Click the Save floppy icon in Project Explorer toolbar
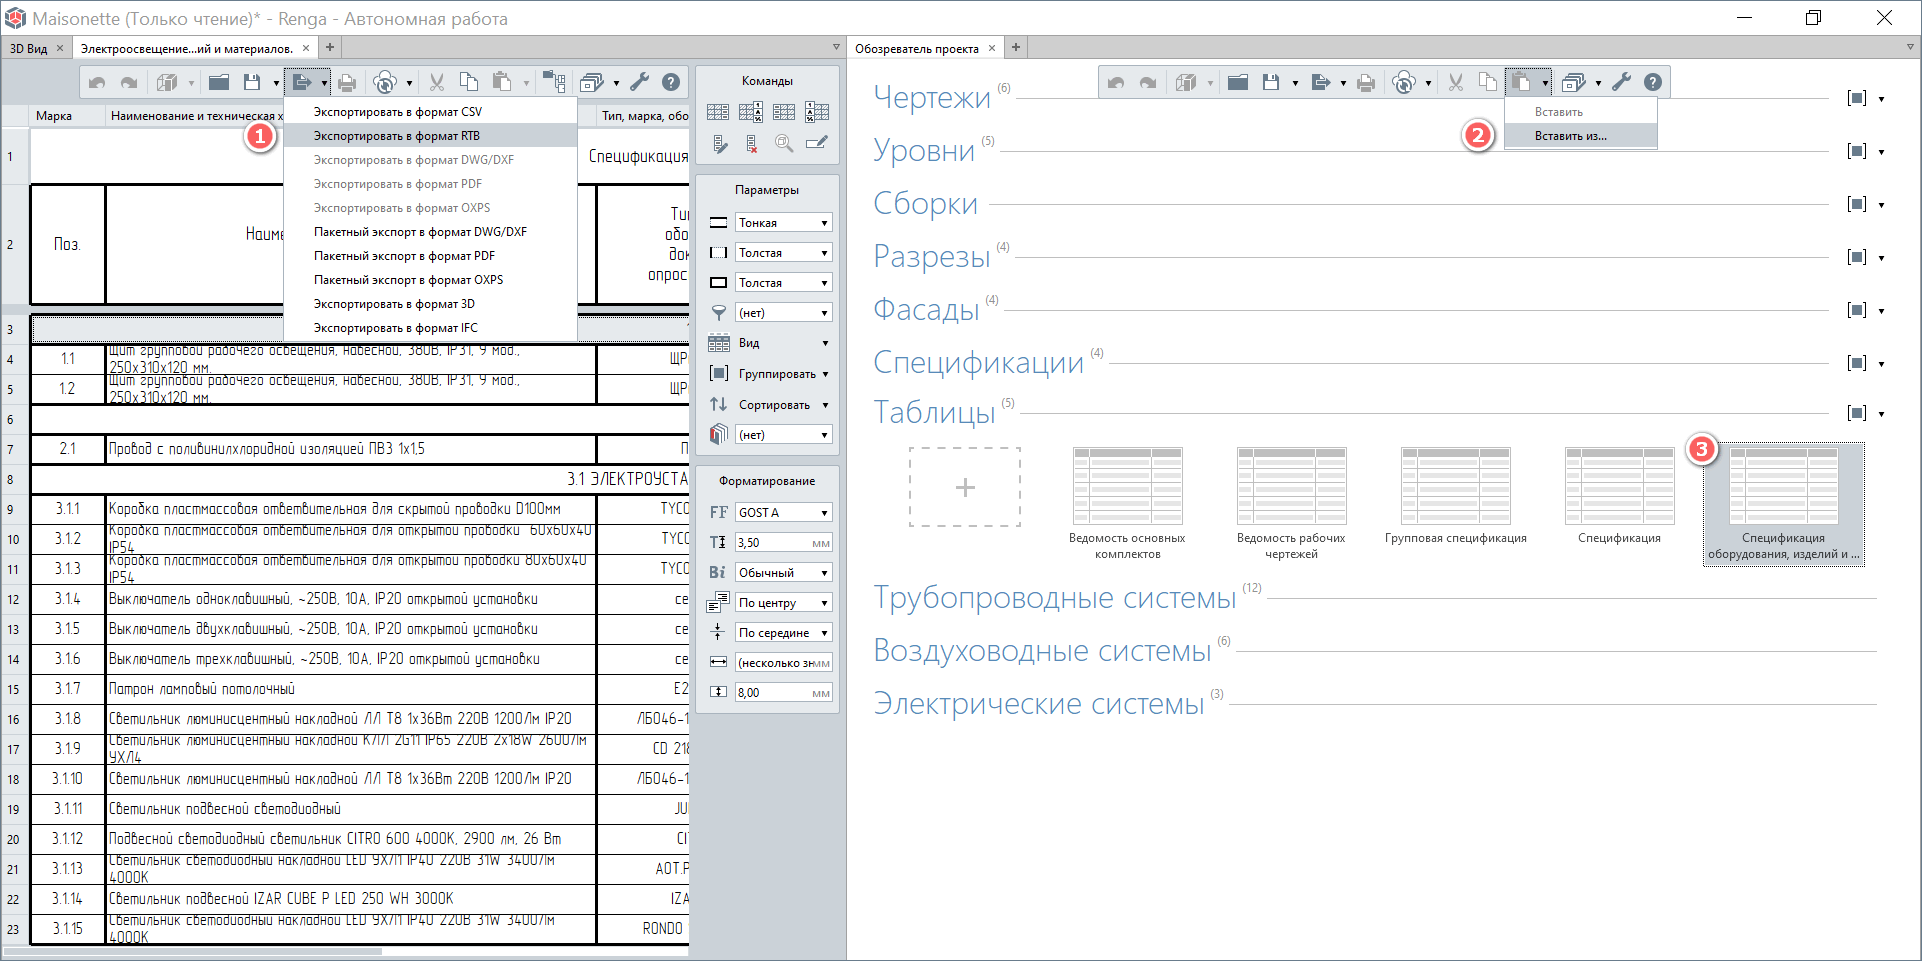Screen dimensions: 1922x961 [1271, 83]
